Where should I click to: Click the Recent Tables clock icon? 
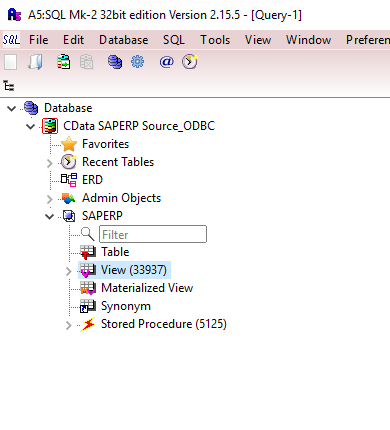(69, 162)
